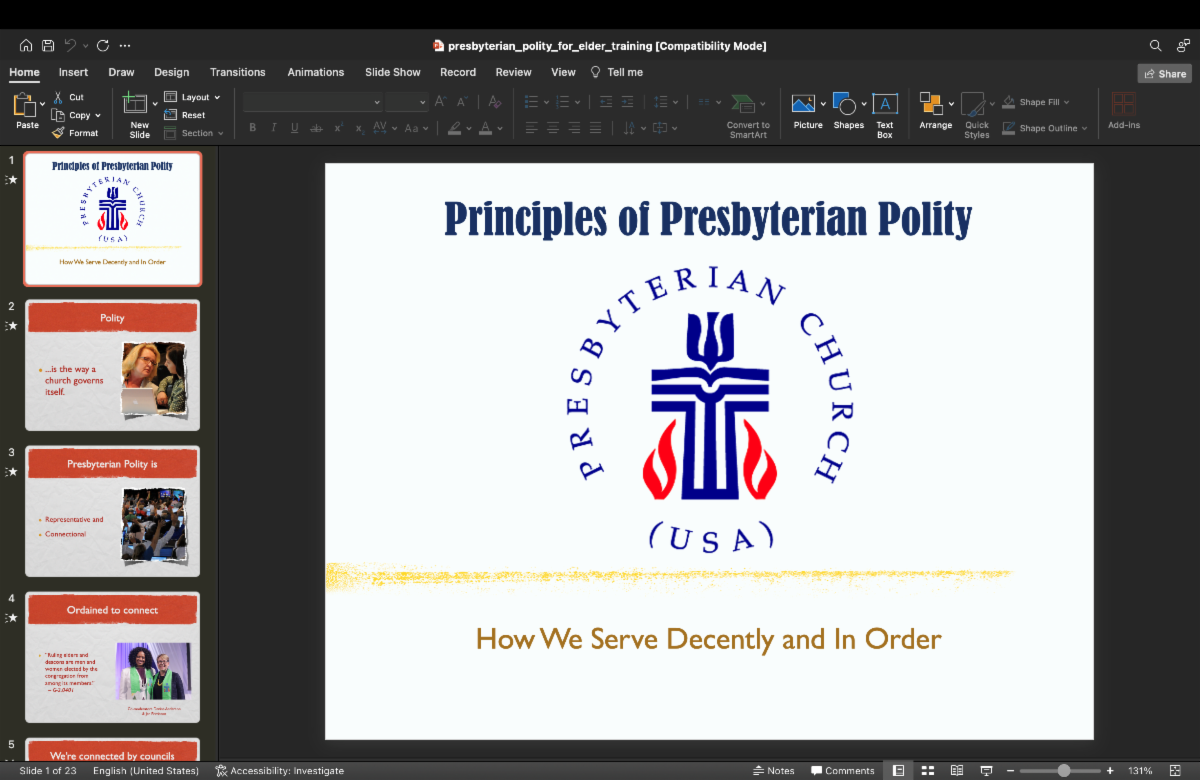The width and height of the screenshot is (1200, 780).
Task: Open the Arrange dropdown arrow
Action: 951,103
